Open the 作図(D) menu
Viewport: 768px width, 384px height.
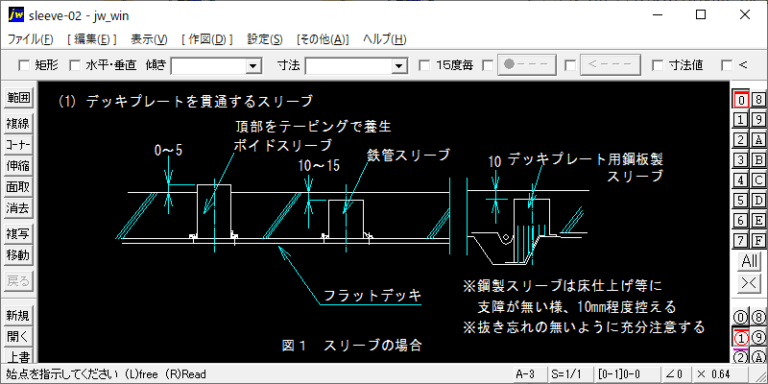(x=207, y=40)
